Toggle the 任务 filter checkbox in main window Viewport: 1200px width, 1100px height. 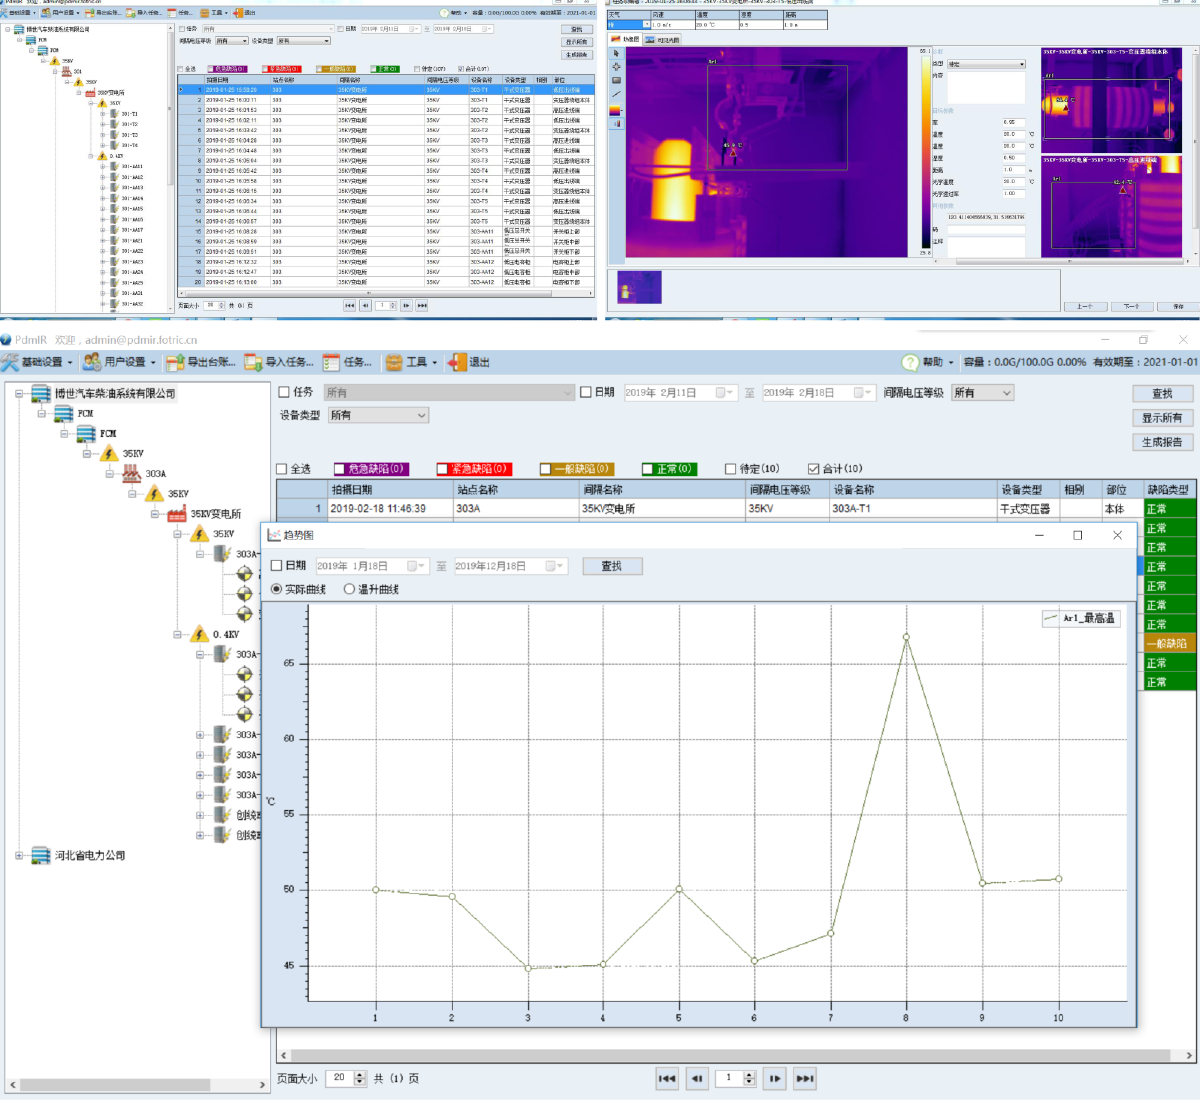click(284, 392)
